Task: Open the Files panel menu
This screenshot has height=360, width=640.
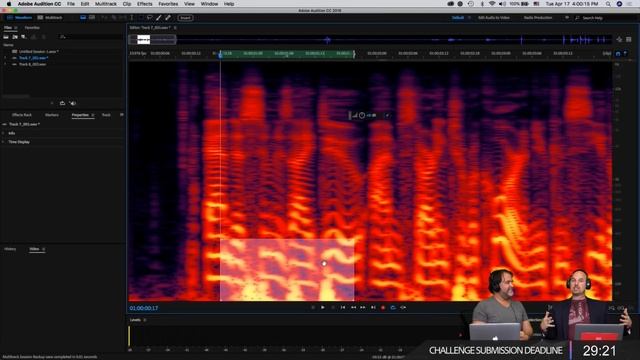Action: click(16, 28)
